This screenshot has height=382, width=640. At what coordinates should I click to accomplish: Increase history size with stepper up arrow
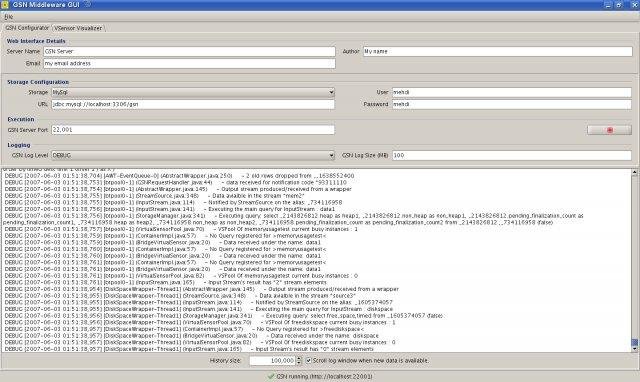tap(299, 358)
